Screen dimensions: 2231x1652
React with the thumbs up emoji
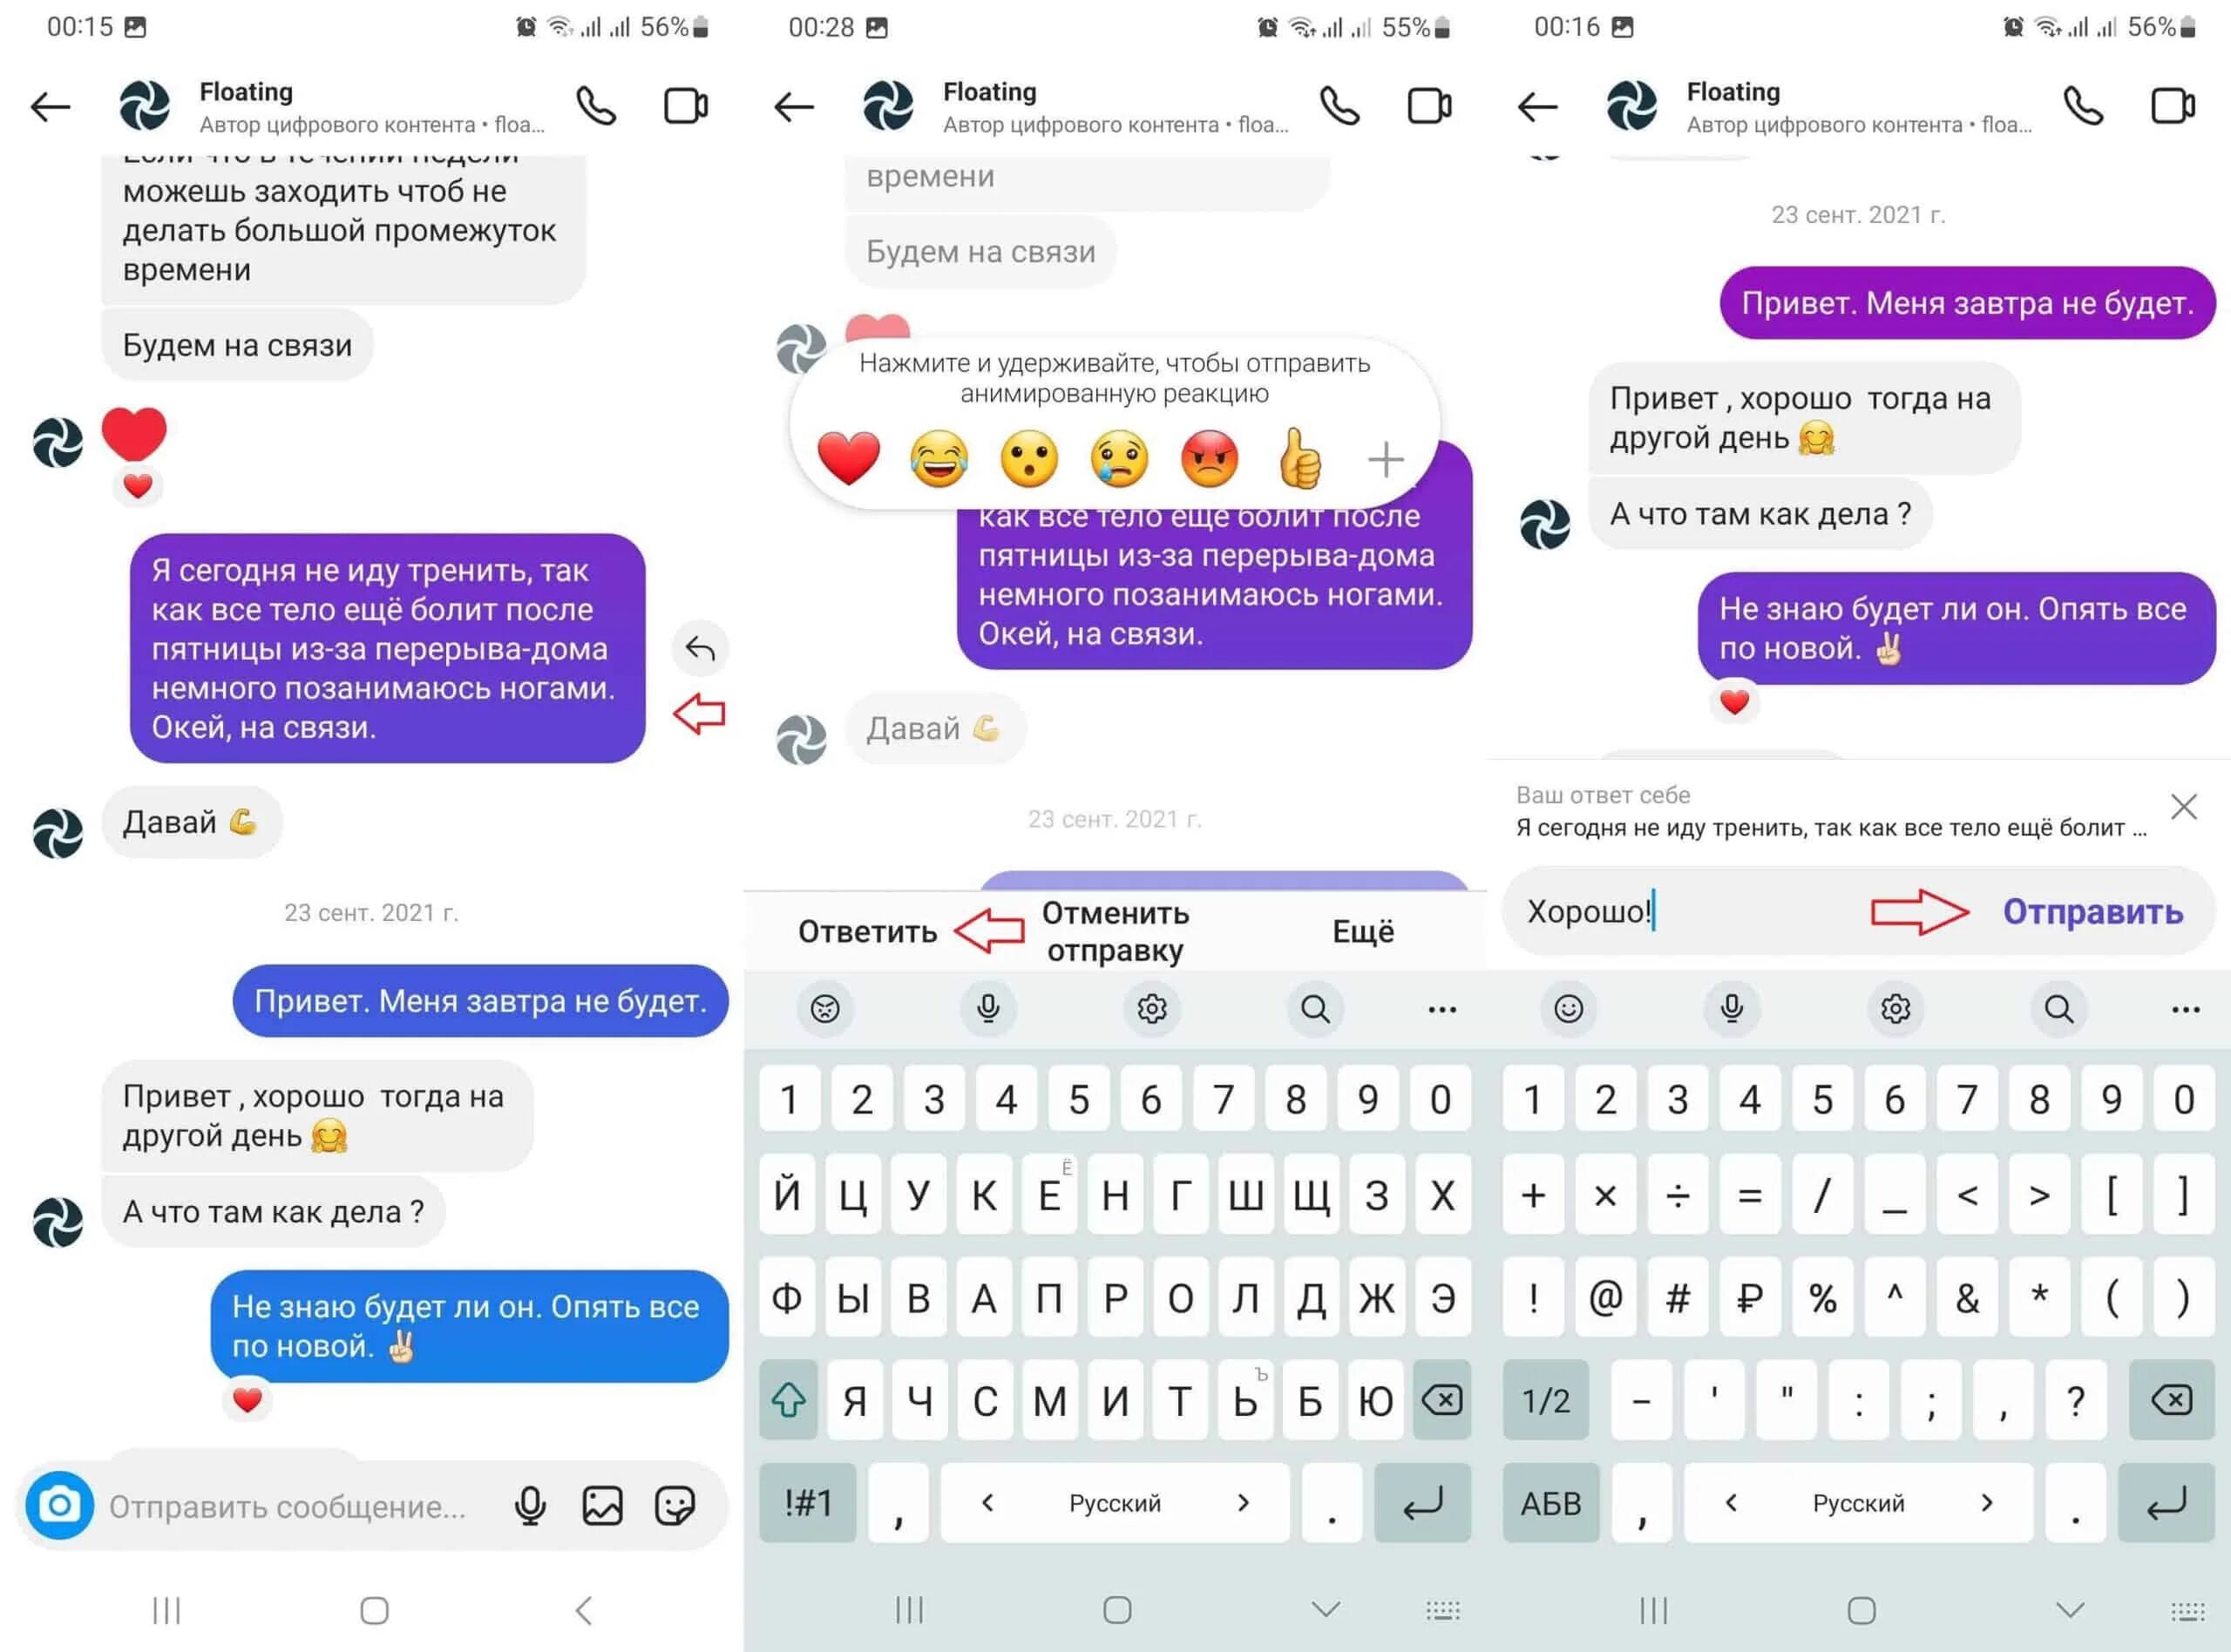coord(1299,458)
